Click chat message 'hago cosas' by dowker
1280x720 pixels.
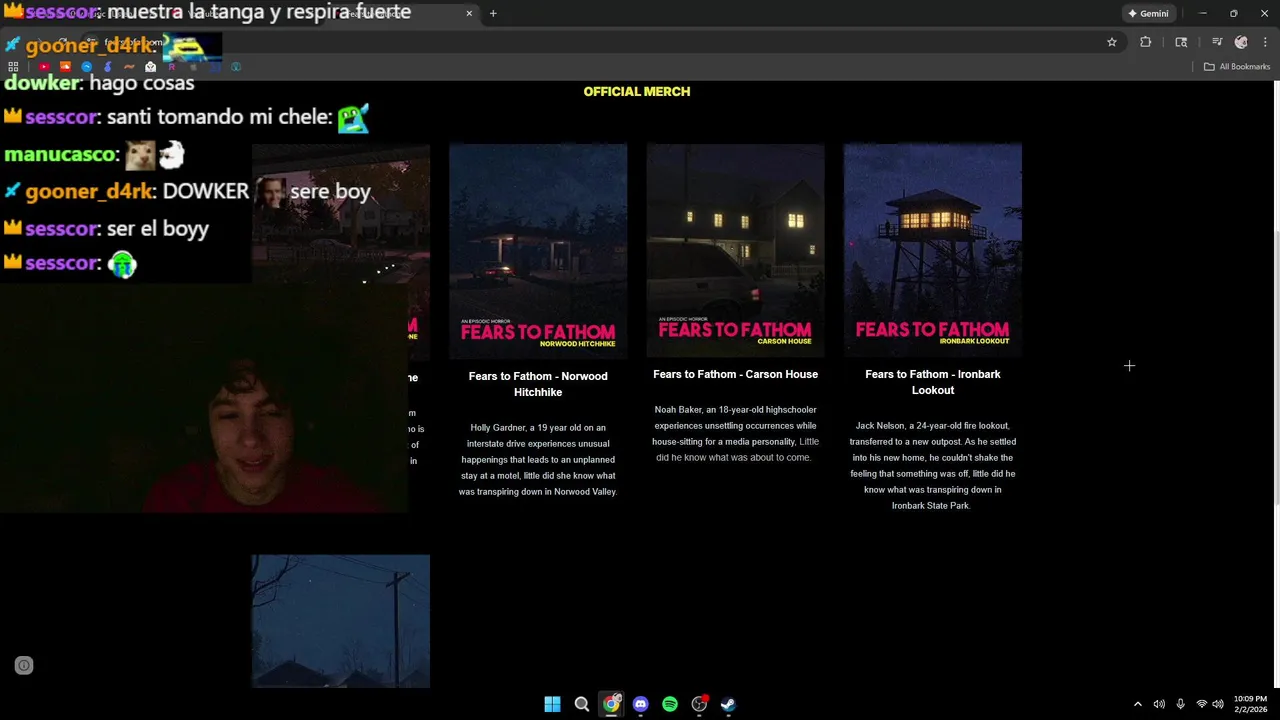click(x=141, y=84)
